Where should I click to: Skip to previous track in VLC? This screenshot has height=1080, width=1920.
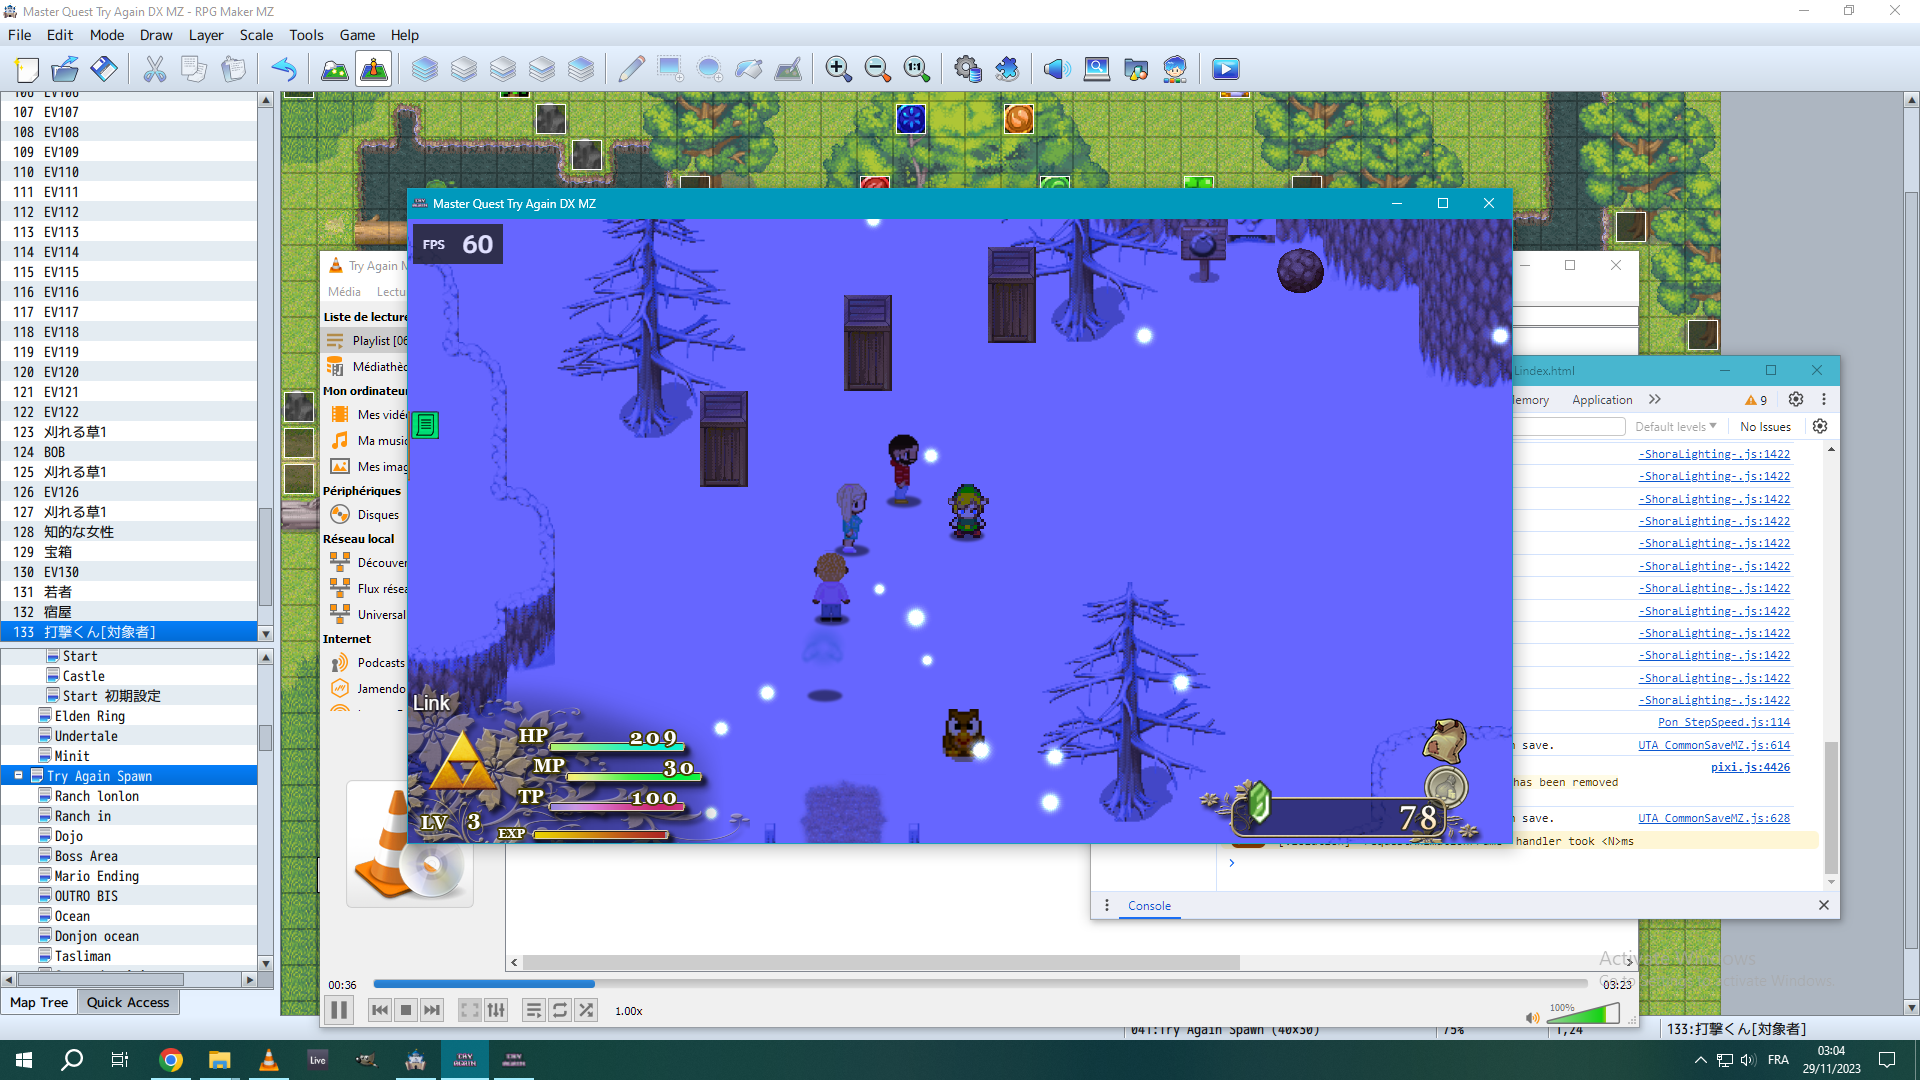(380, 1010)
